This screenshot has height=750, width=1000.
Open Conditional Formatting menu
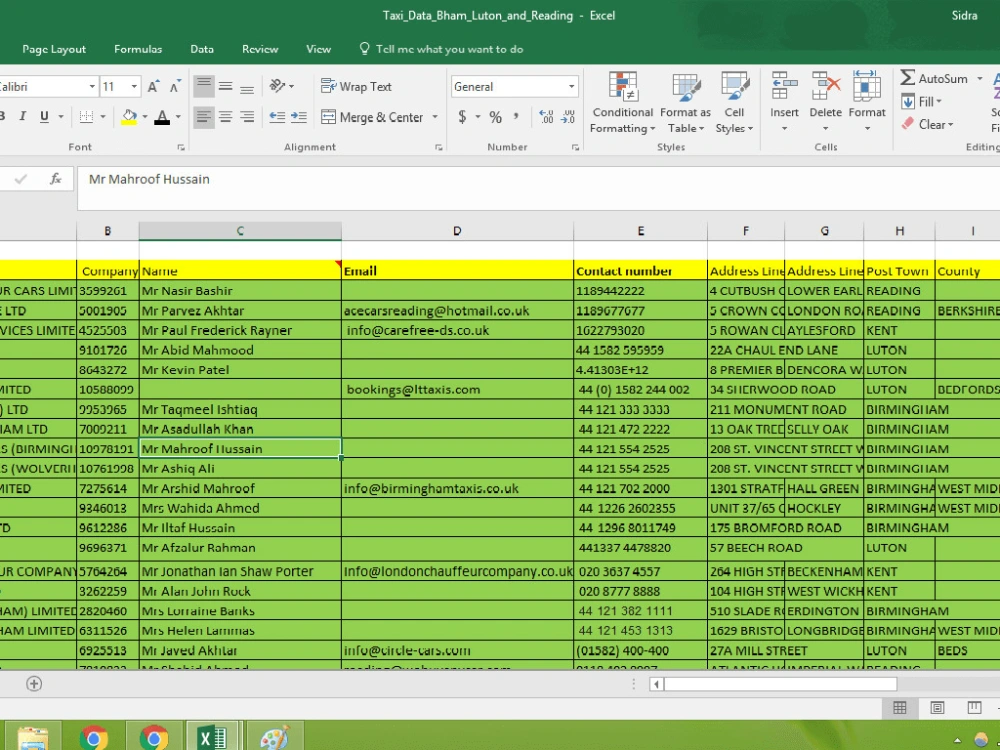[x=622, y=103]
